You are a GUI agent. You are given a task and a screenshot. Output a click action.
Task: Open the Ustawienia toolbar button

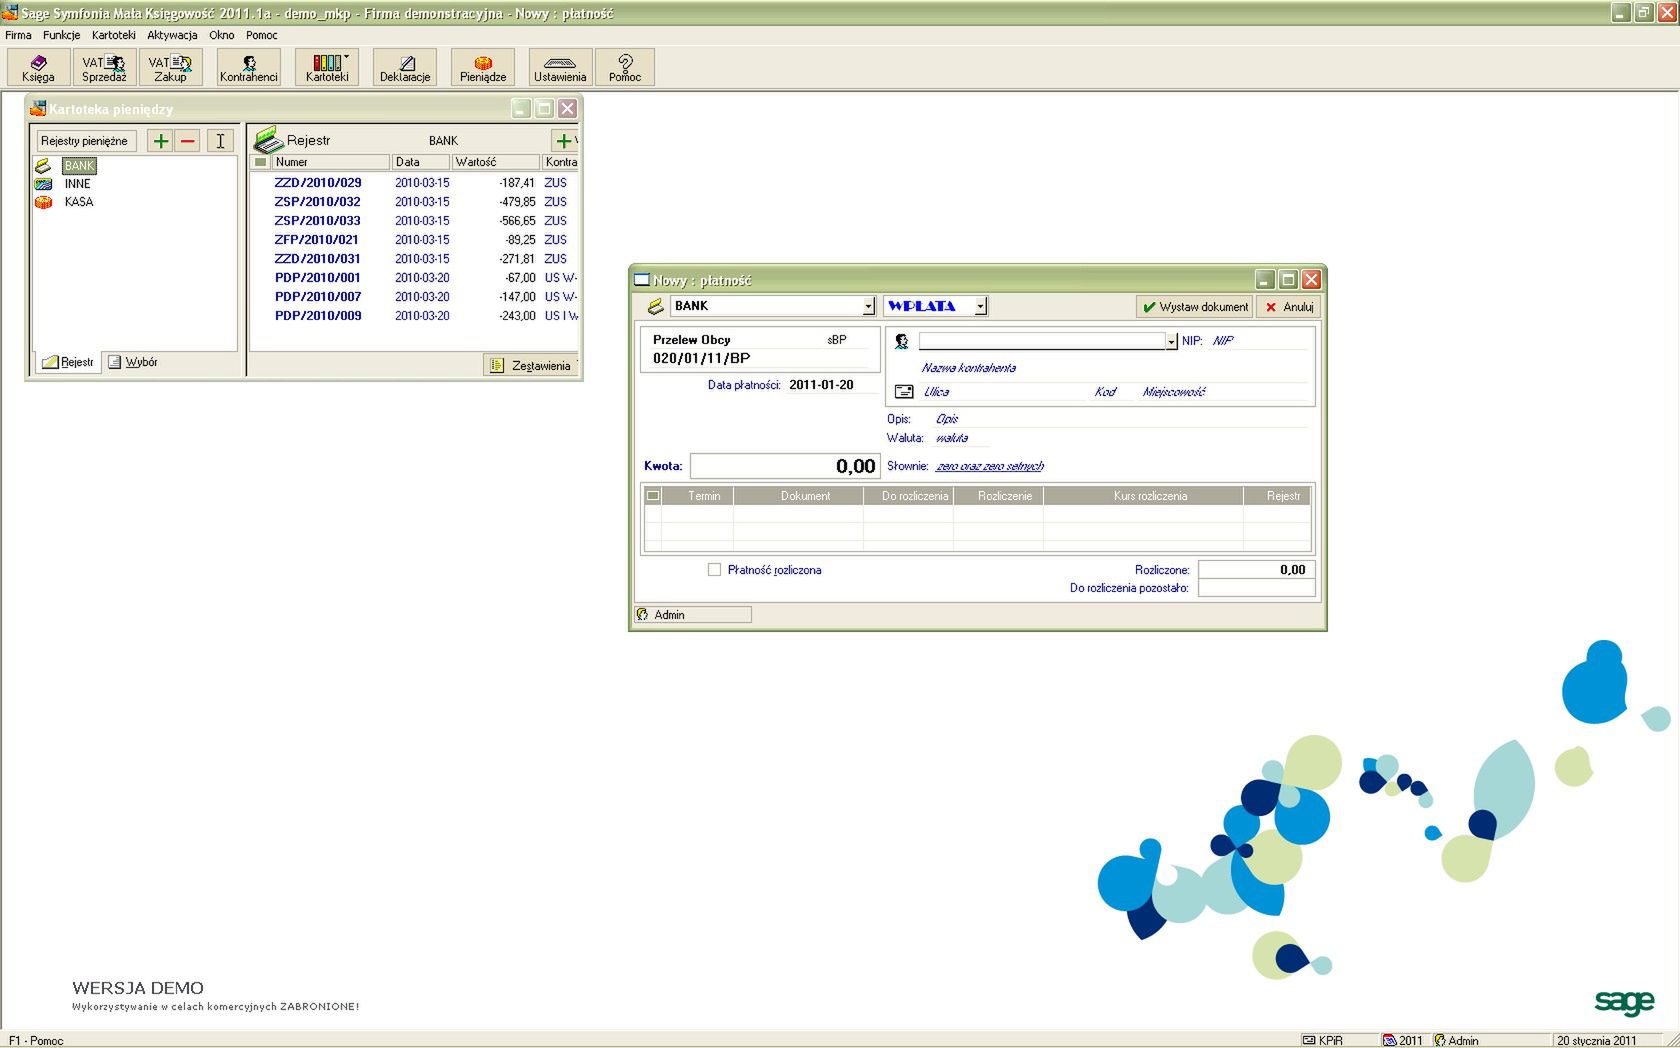point(560,67)
